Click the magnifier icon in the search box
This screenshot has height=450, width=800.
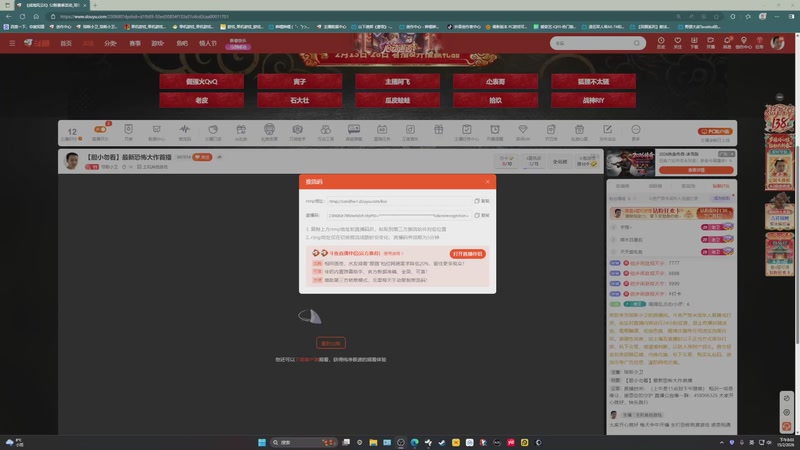pyautogui.click(x=637, y=43)
